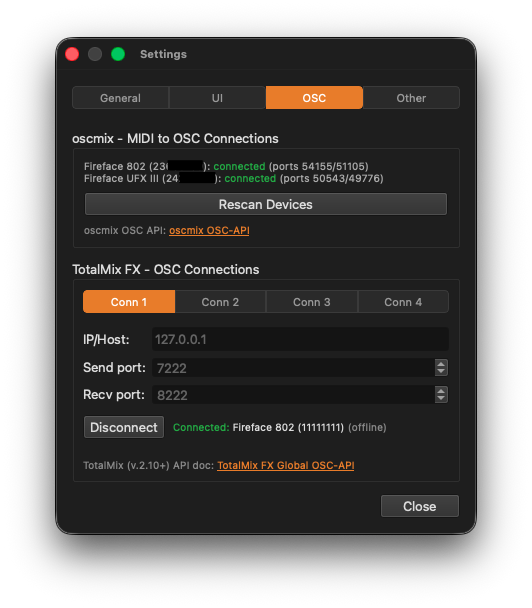532x608 pixels.
Task: Focus the Recv port field
Action: (x=294, y=395)
